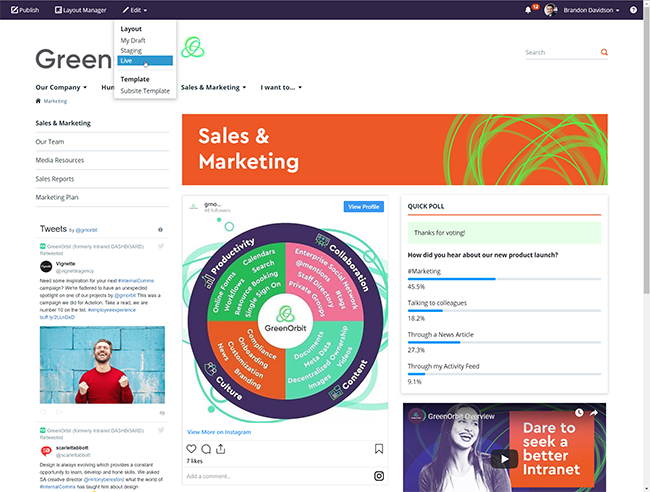Select Live layout option
This screenshot has width=650, height=492.
pos(145,61)
